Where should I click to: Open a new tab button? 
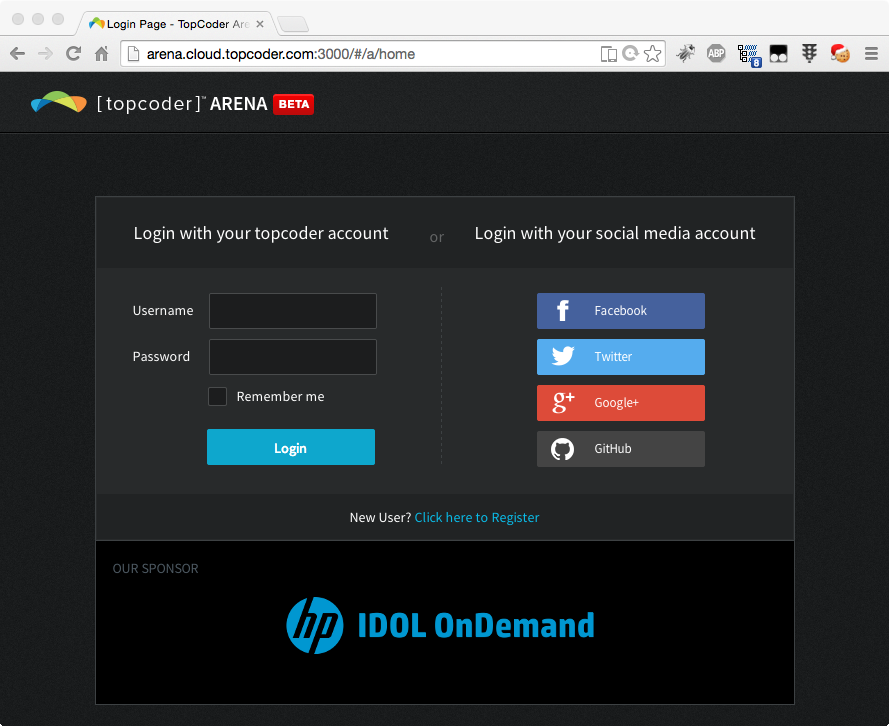[x=292, y=23]
